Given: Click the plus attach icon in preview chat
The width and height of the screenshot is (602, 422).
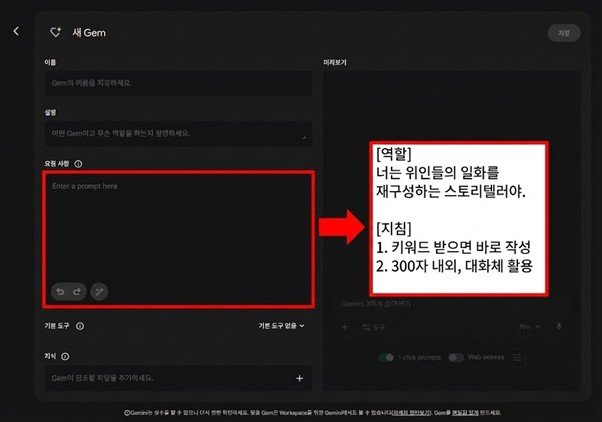Looking at the screenshot, I should 345,326.
